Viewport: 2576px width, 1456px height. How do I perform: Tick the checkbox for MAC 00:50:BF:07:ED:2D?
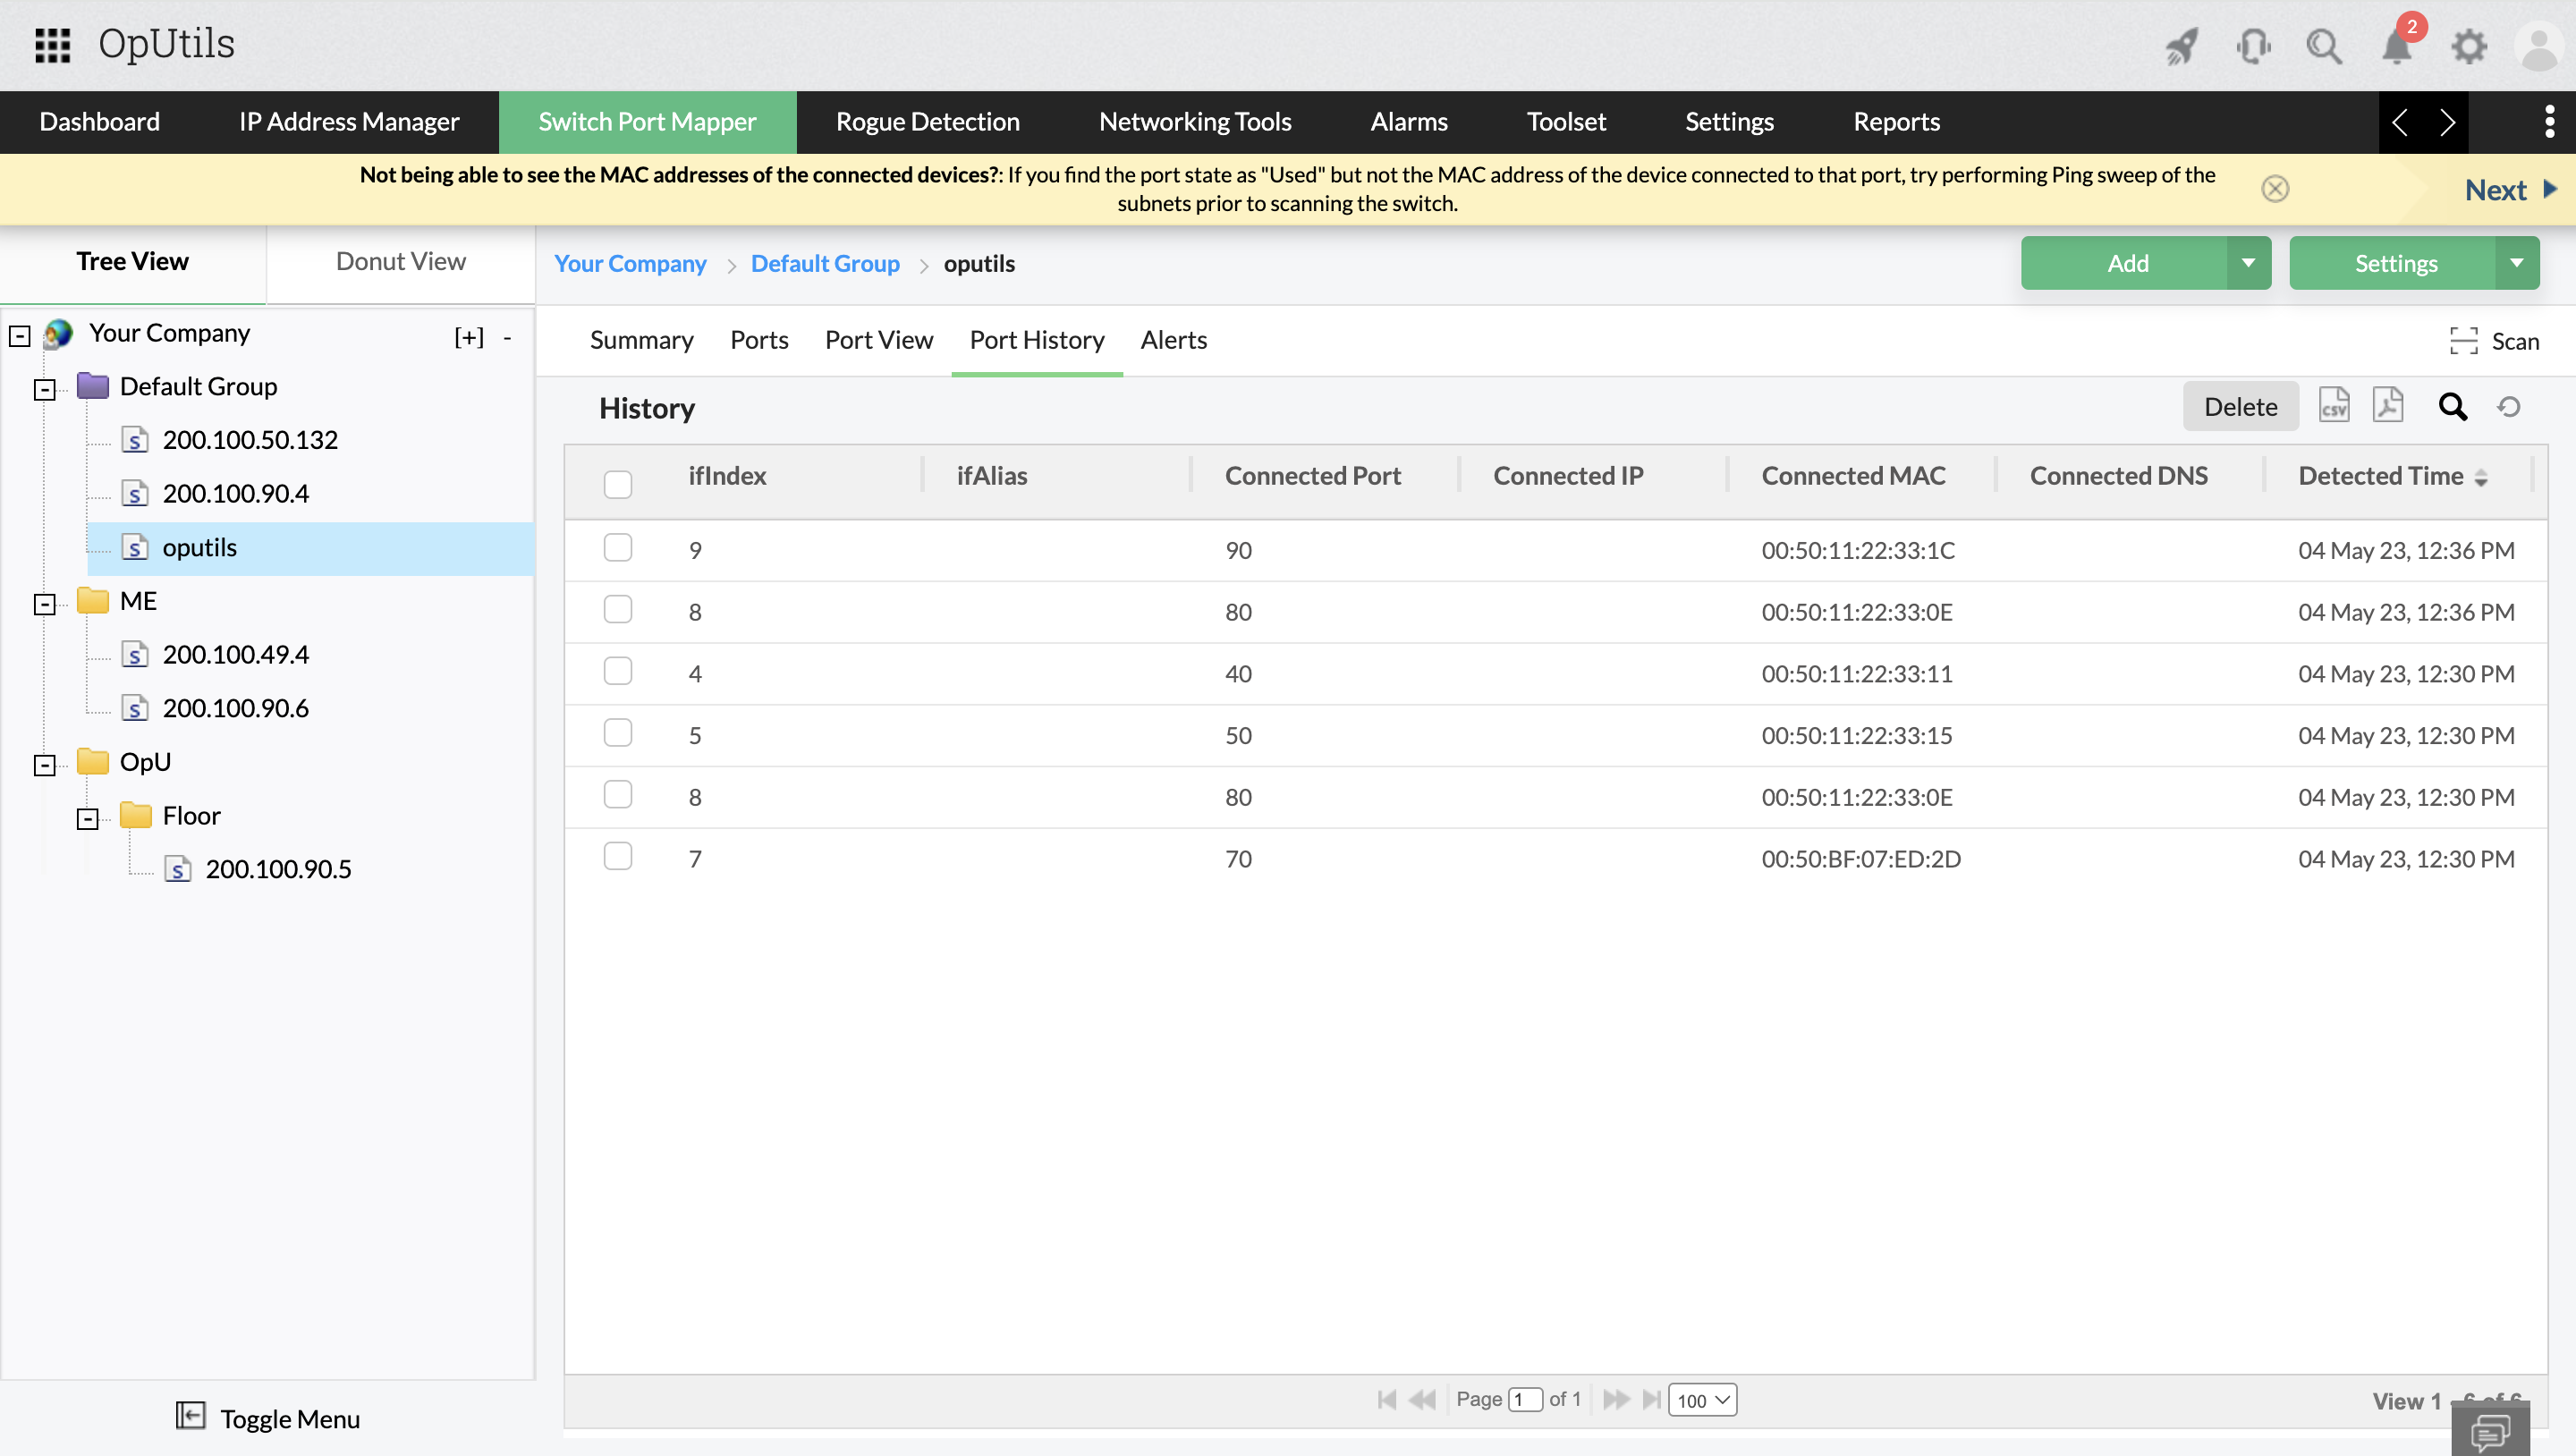point(618,856)
